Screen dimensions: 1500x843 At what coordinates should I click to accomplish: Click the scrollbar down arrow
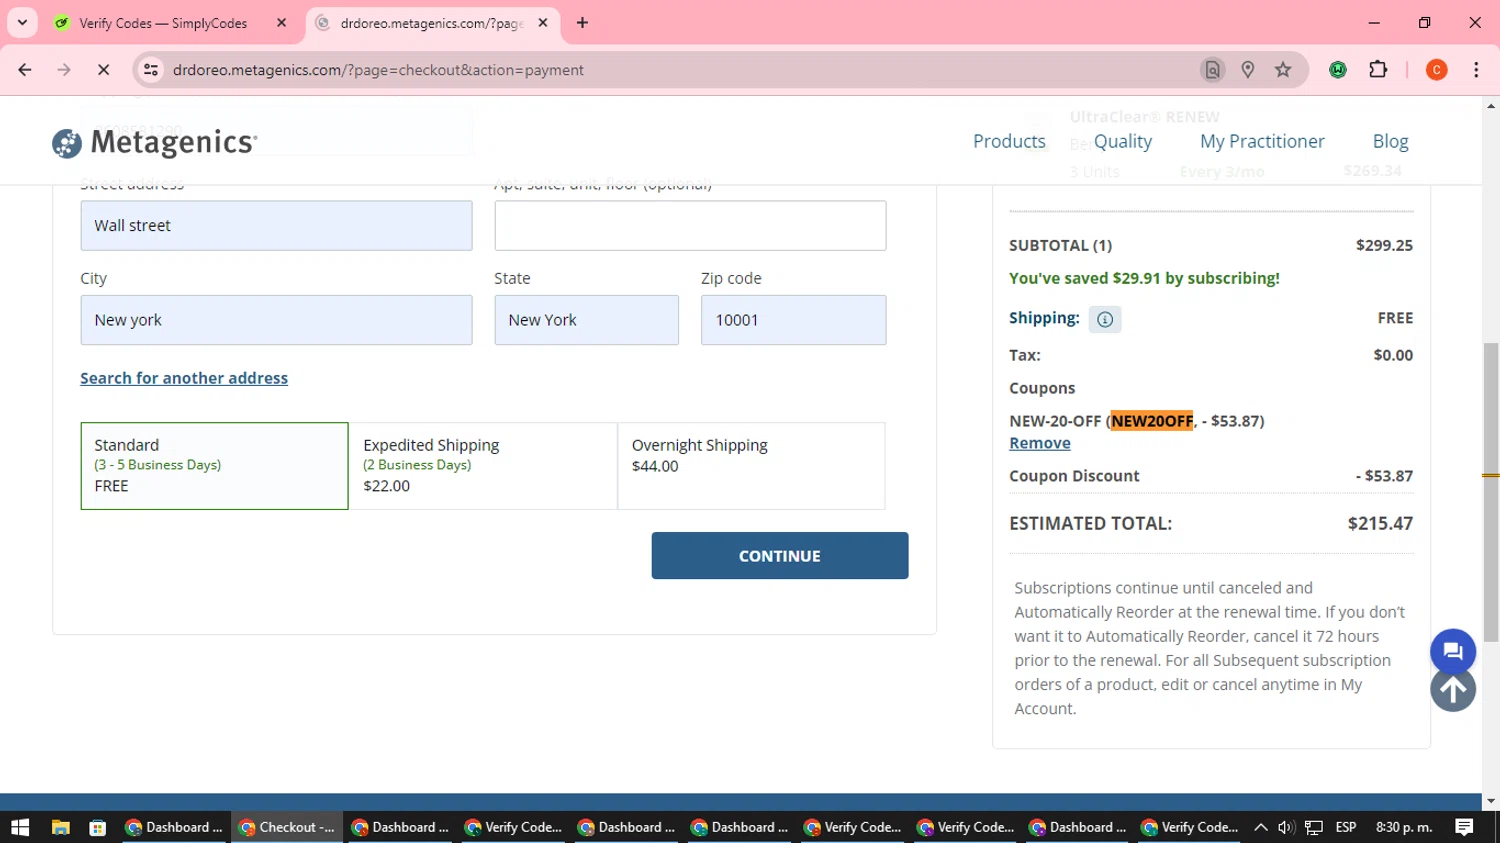point(1491,801)
